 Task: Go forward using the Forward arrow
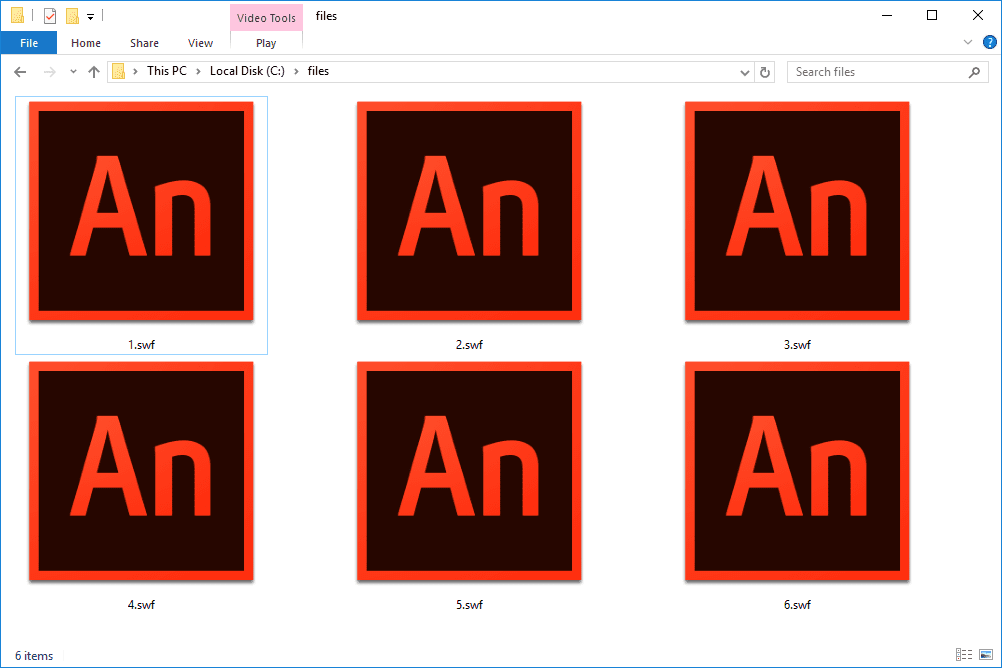click(49, 72)
